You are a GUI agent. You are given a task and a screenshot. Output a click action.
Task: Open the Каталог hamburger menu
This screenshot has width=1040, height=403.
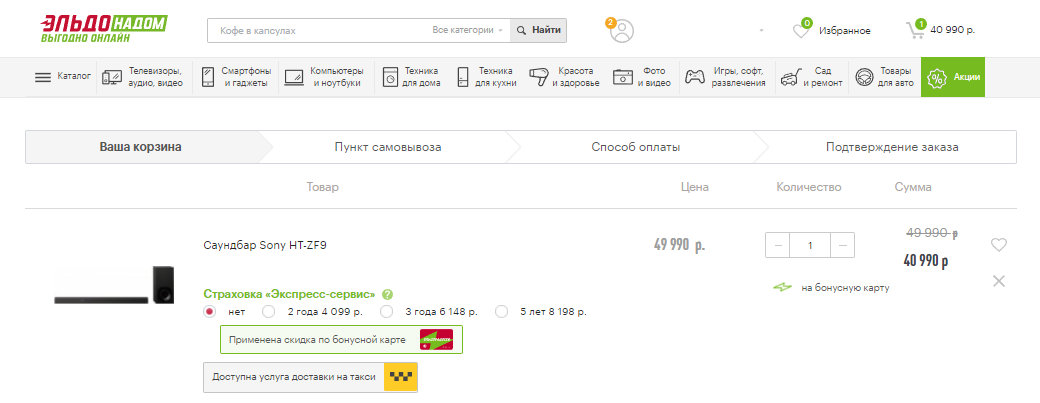pyautogui.click(x=62, y=77)
